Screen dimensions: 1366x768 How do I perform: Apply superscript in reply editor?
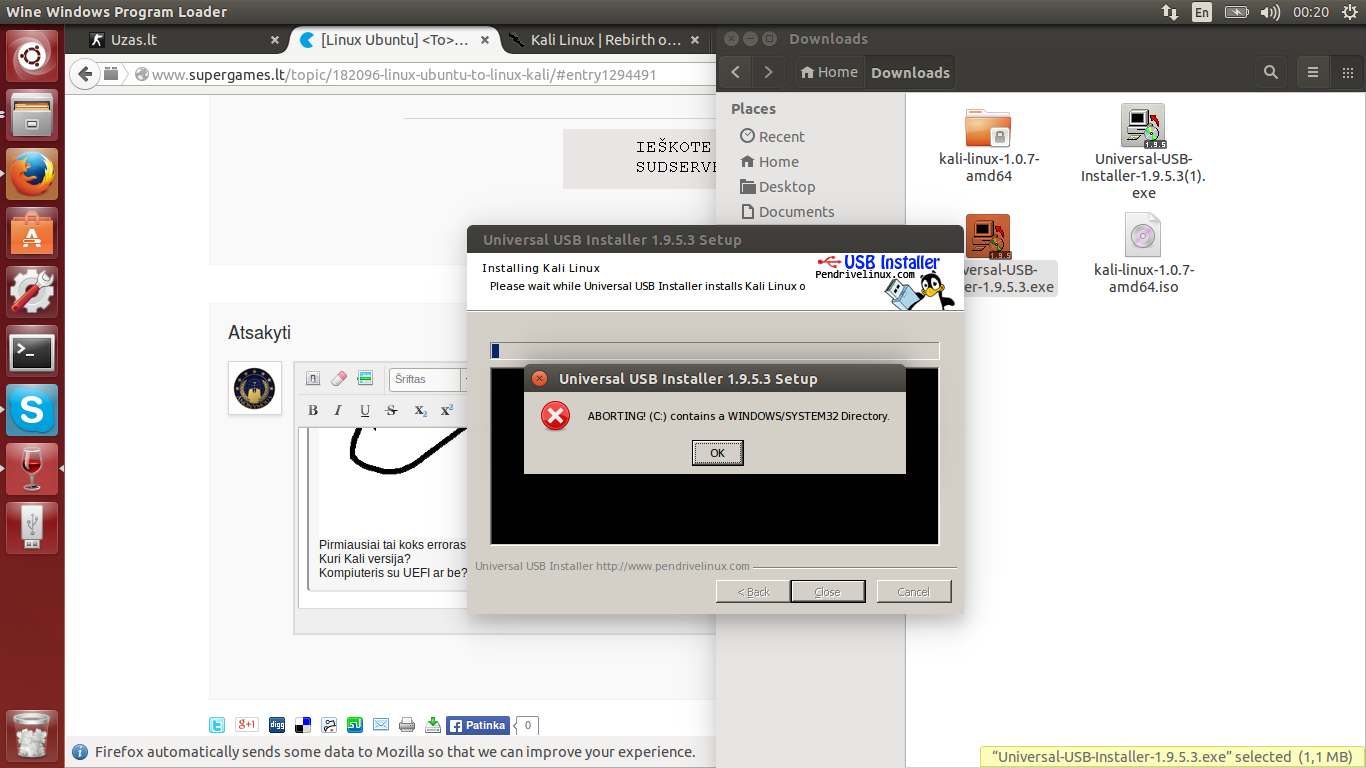click(x=447, y=410)
